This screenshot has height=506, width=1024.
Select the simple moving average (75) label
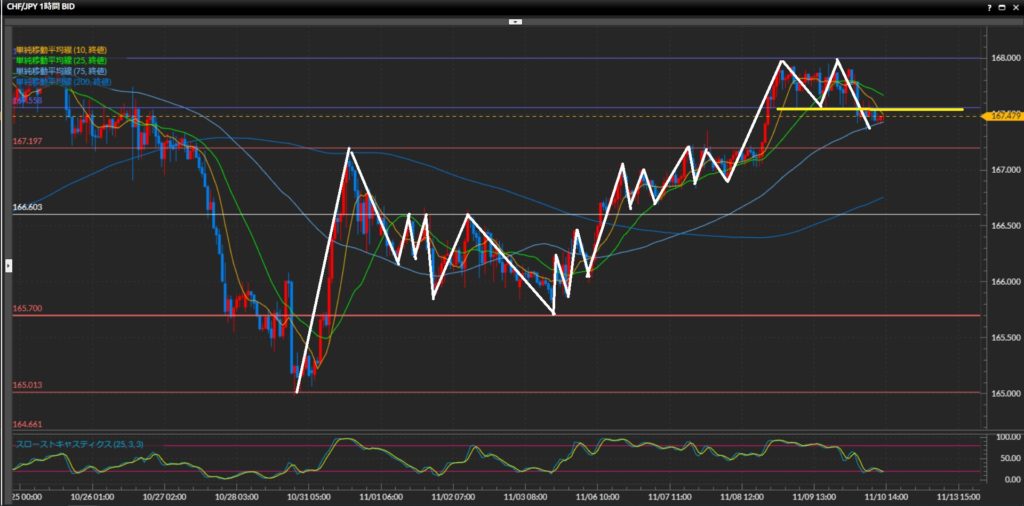click(62, 71)
